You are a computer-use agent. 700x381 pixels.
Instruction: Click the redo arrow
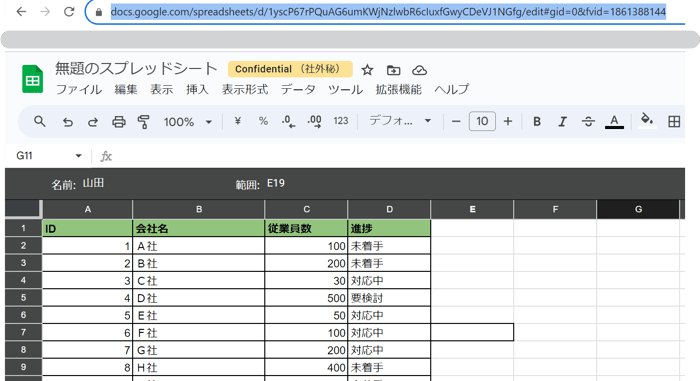[92, 121]
